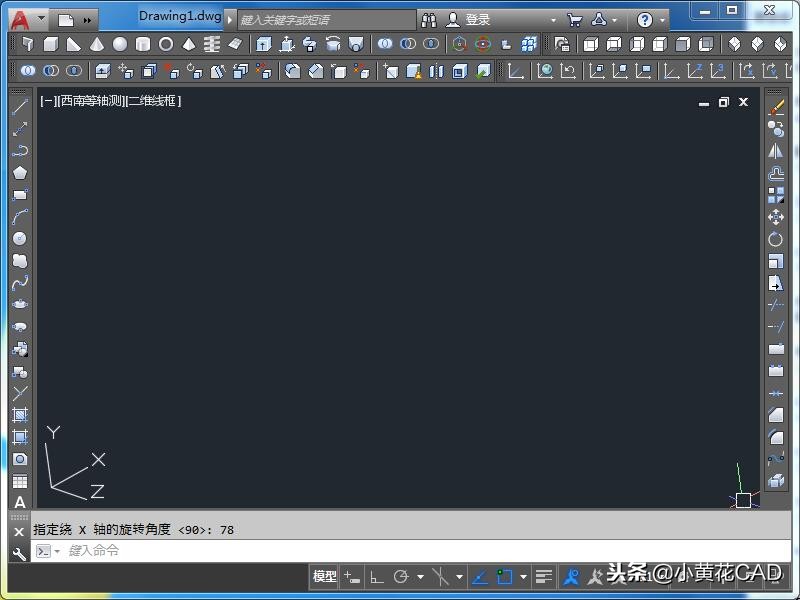Click the Mirror tool on right toolbar
Screen dimensions: 800x600
[x=776, y=151]
